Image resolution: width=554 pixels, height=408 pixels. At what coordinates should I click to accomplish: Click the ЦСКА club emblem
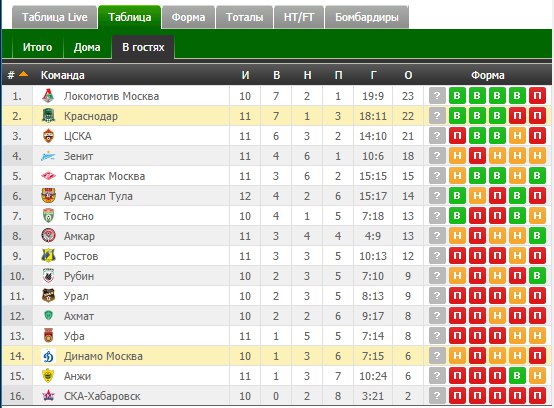pos(48,136)
